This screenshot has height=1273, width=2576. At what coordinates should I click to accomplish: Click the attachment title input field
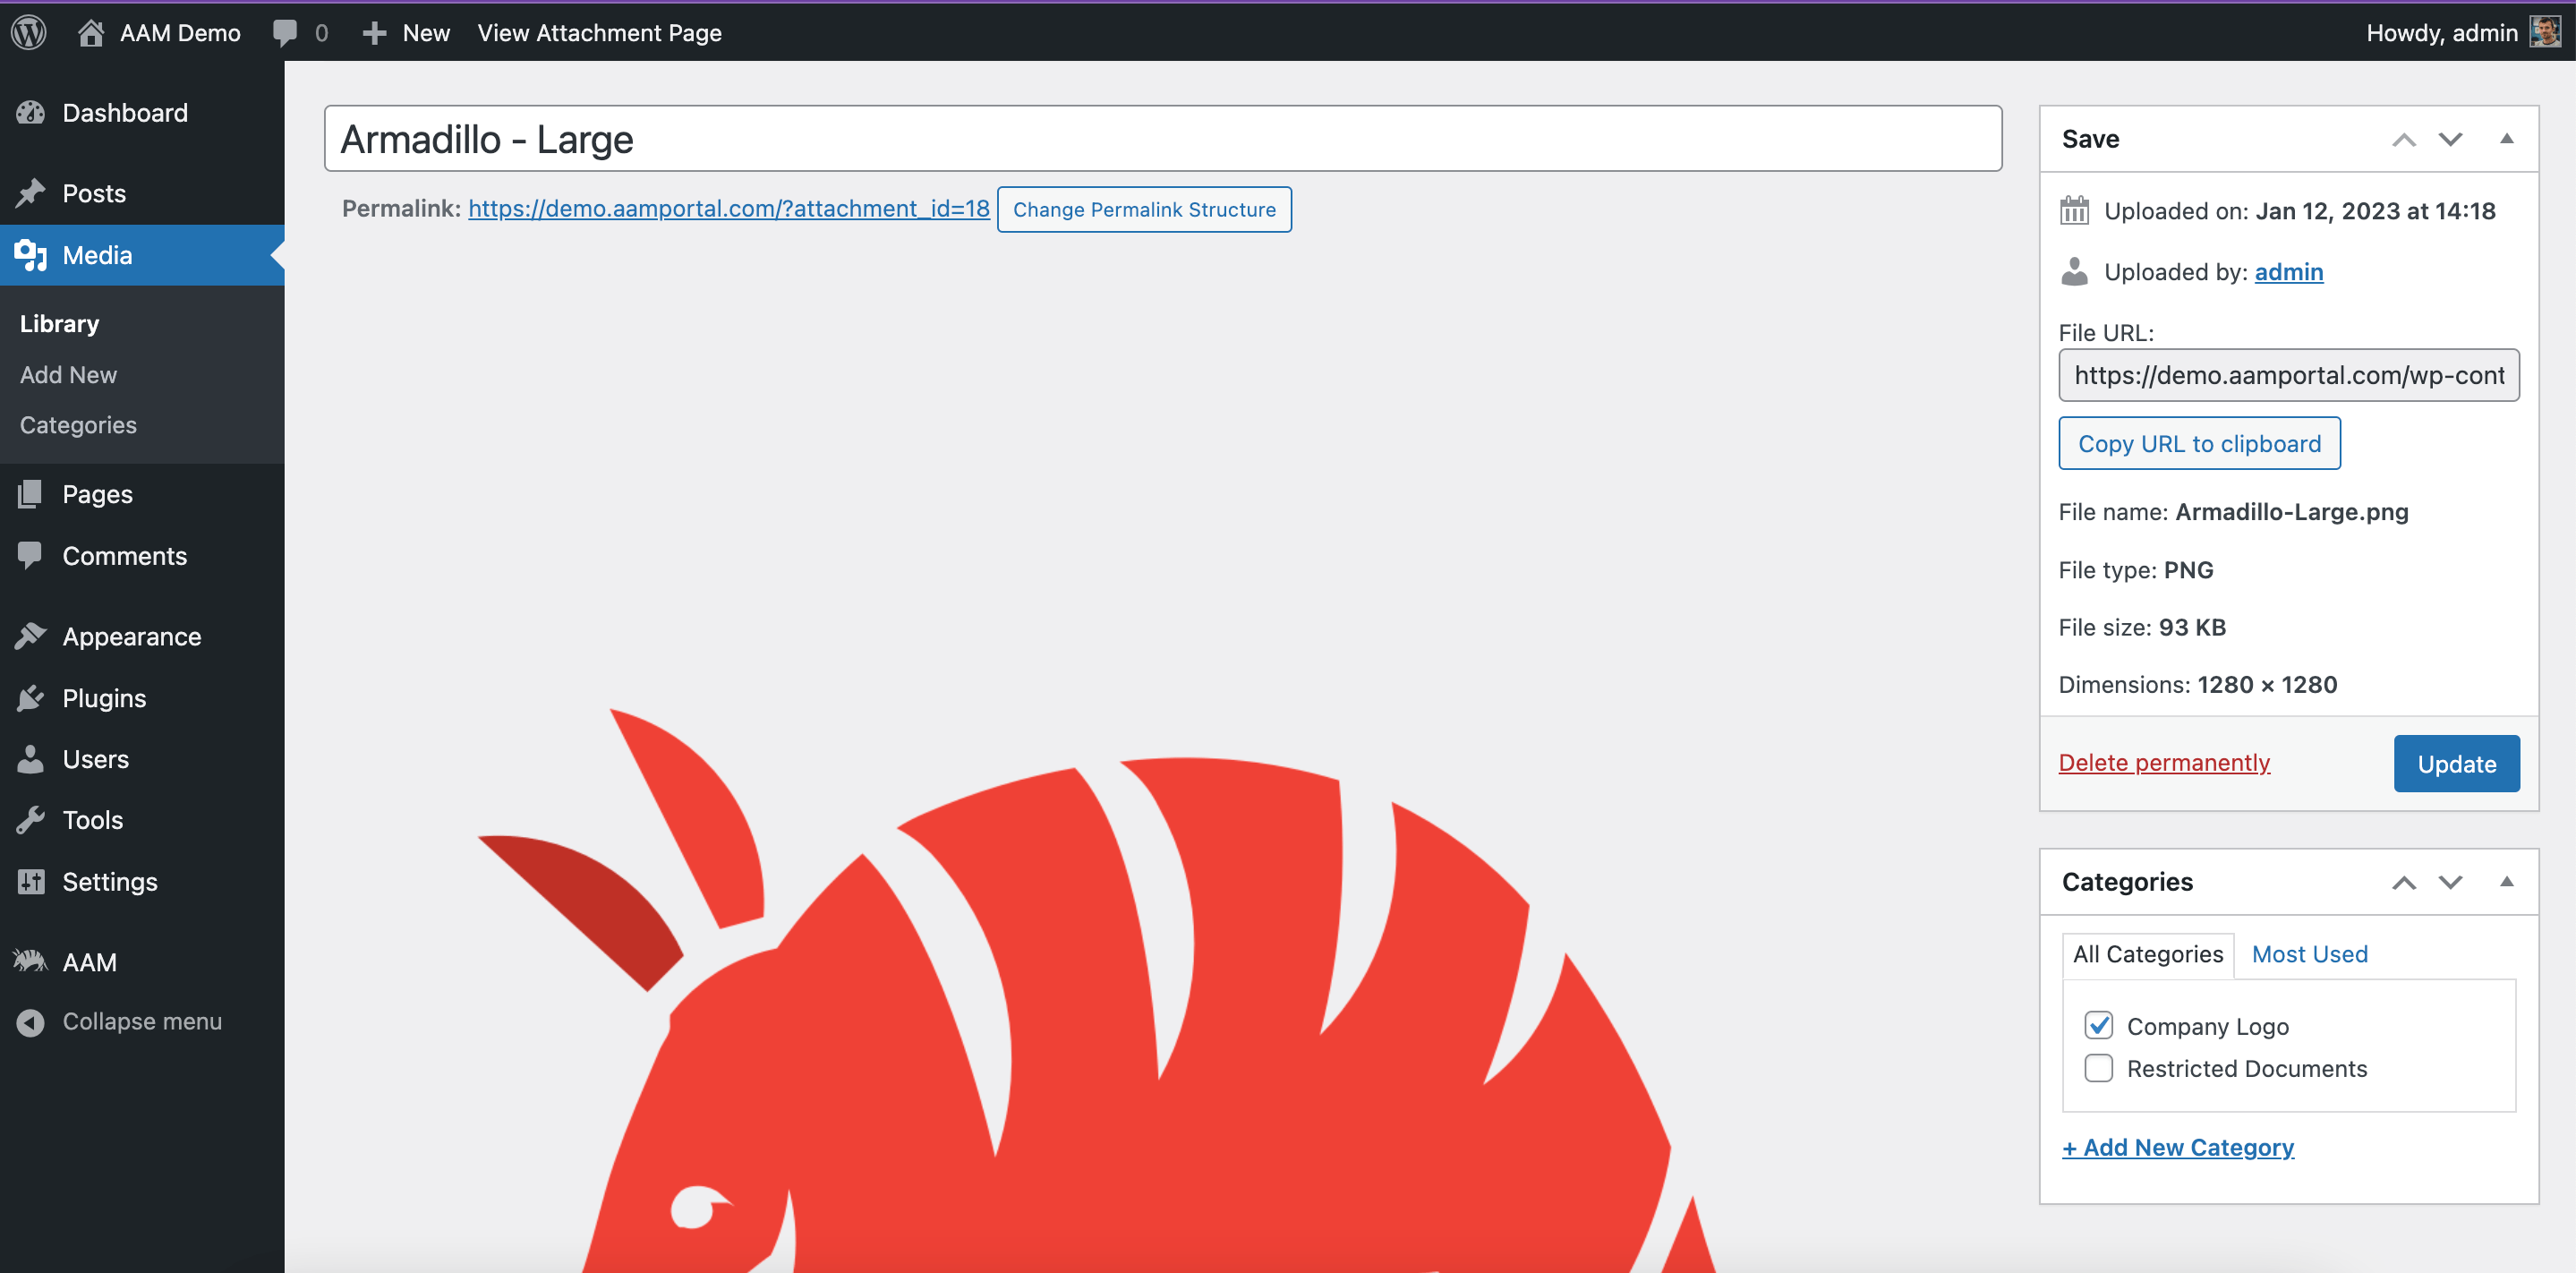click(1162, 139)
